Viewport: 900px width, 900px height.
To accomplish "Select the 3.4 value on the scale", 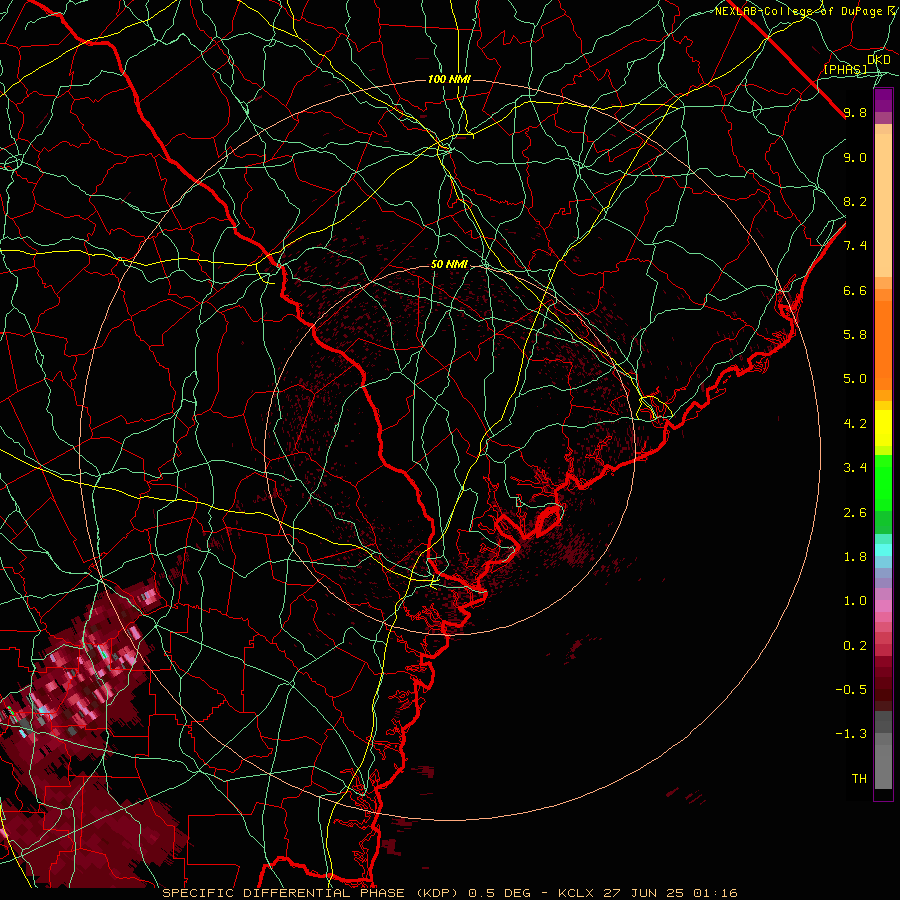I will tap(855, 468).
